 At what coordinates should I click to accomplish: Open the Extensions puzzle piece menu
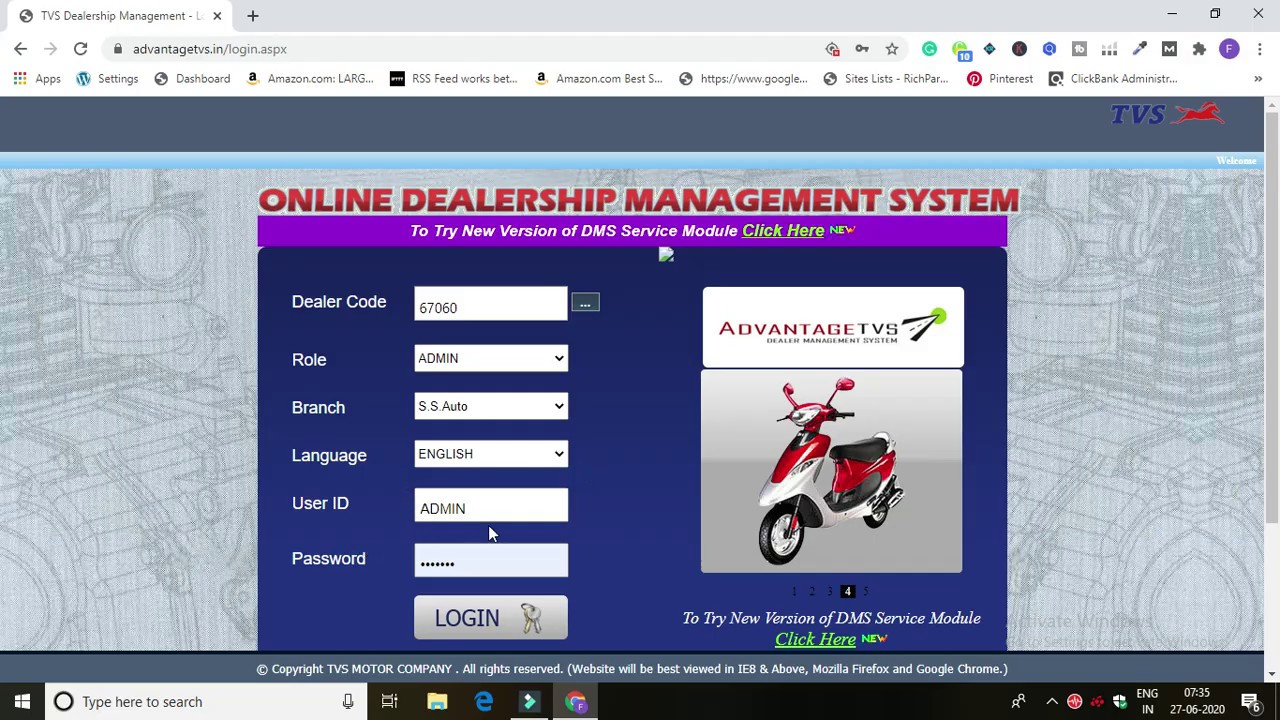point(1199,49)
